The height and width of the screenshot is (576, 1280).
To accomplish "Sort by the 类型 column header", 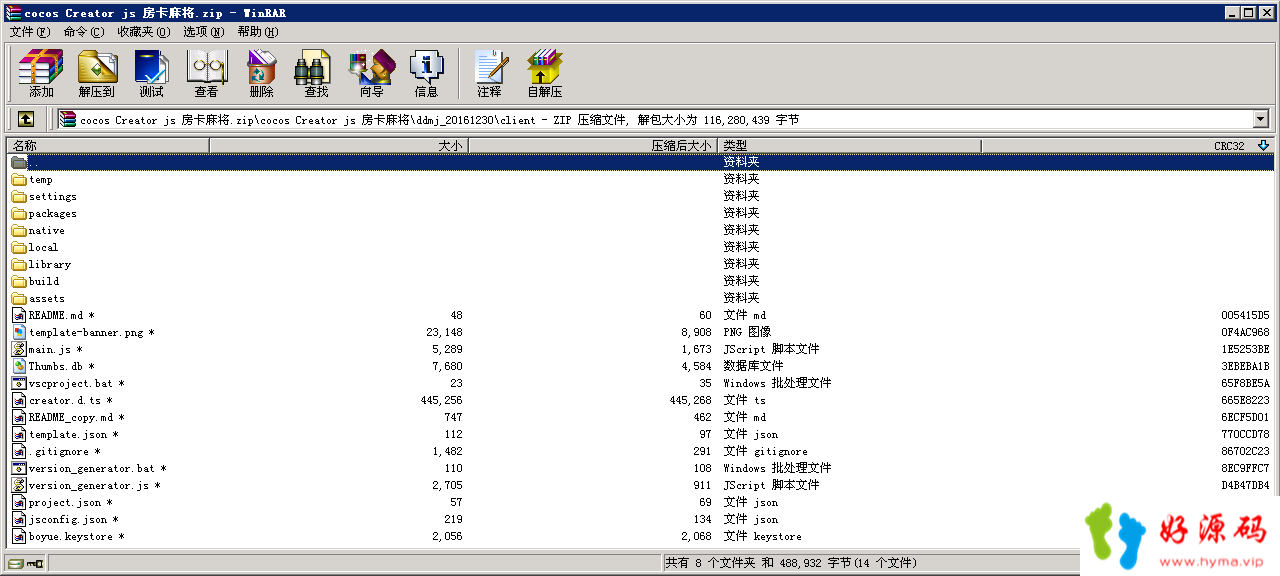I will pos(850,146).
